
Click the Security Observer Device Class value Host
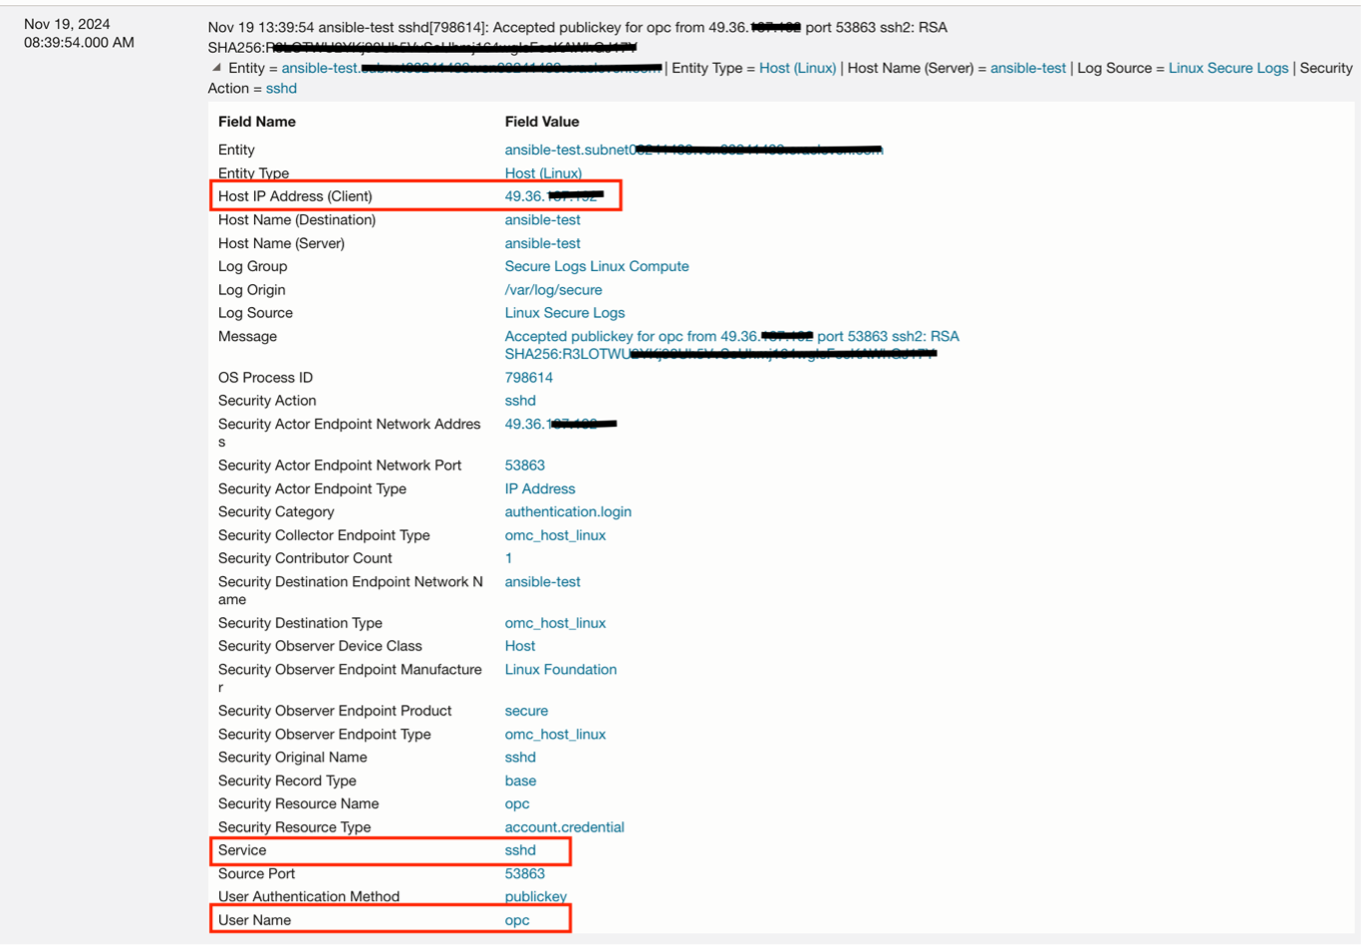[x=520, y=646]
